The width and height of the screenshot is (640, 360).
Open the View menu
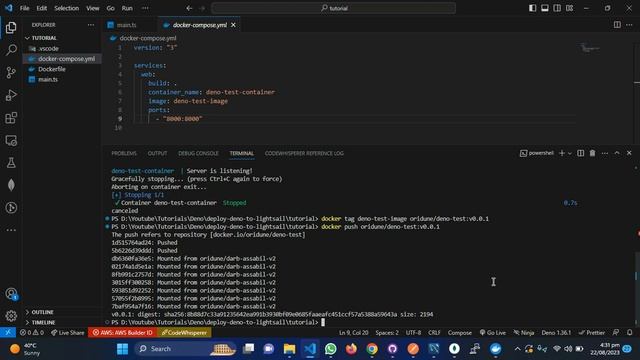click(x=93, y=8)
